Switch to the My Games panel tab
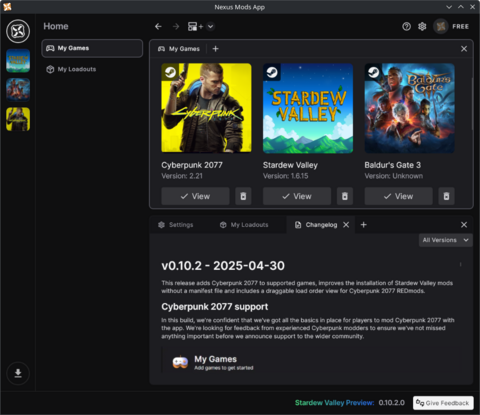This screenshot has width=480, height=415. 179,49
